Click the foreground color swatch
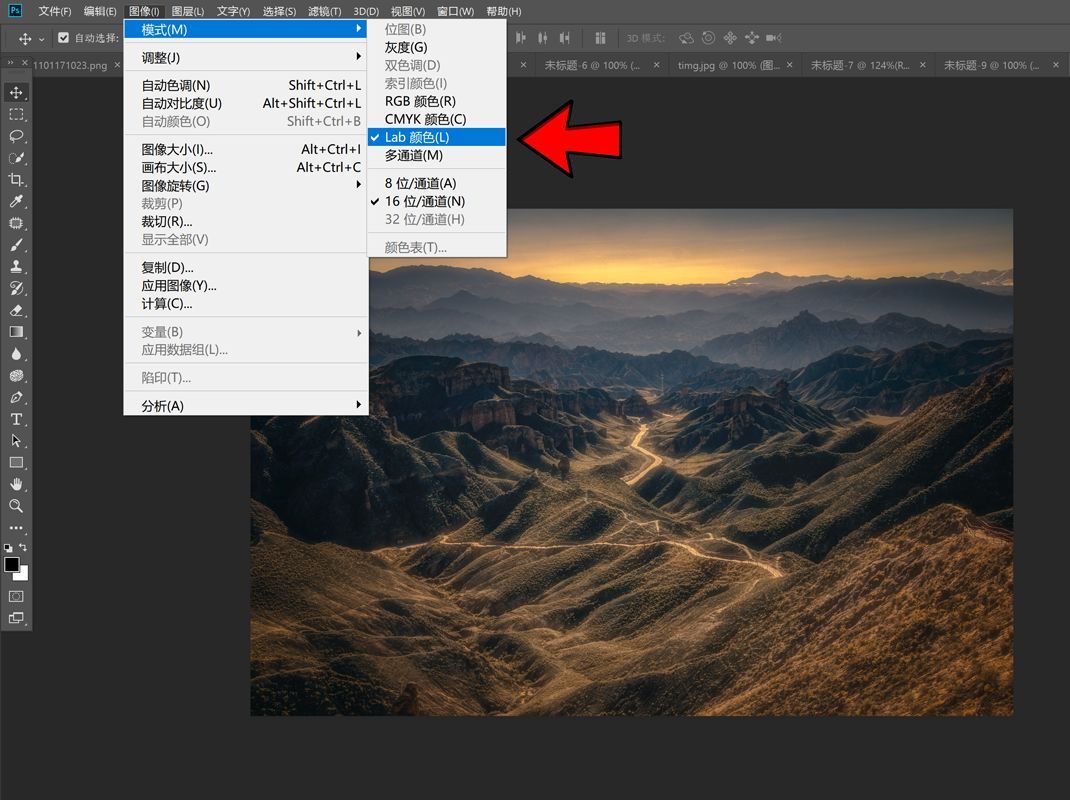1070x800 pixels. (x=14, y=565)
